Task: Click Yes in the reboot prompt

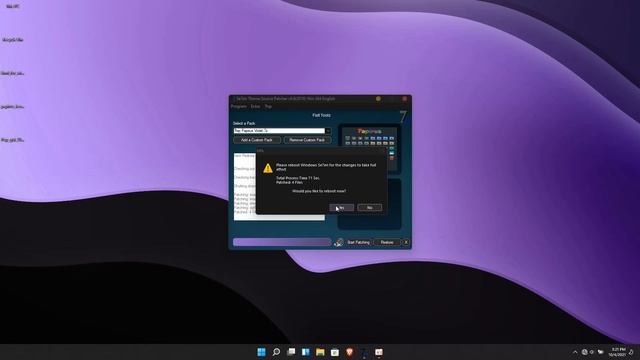Action: (342, 208)
